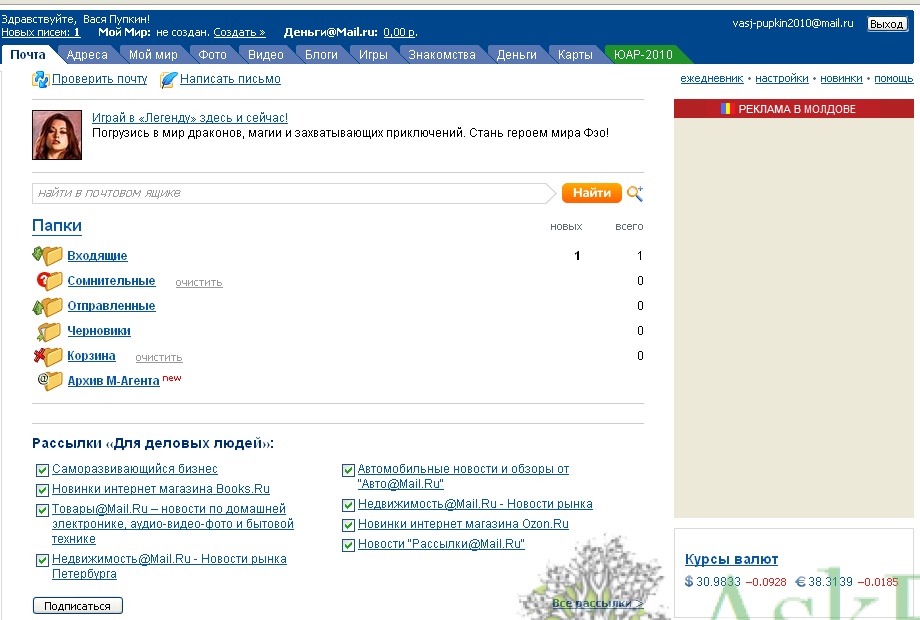Click the Выход logout button
The height and width of the screenshot is (620, 920).
[887, 24]
